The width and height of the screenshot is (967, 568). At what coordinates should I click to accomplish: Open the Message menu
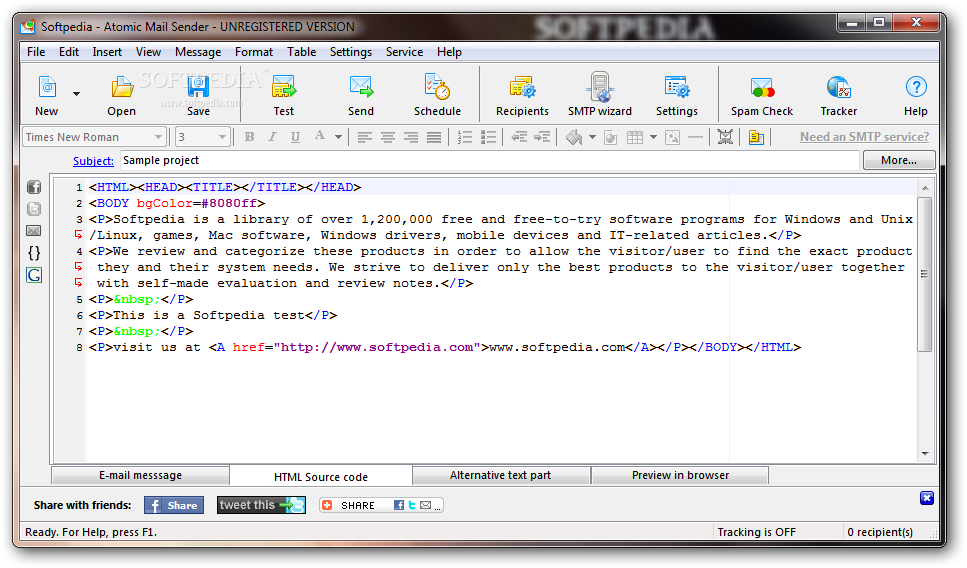[x=198, y=52]
